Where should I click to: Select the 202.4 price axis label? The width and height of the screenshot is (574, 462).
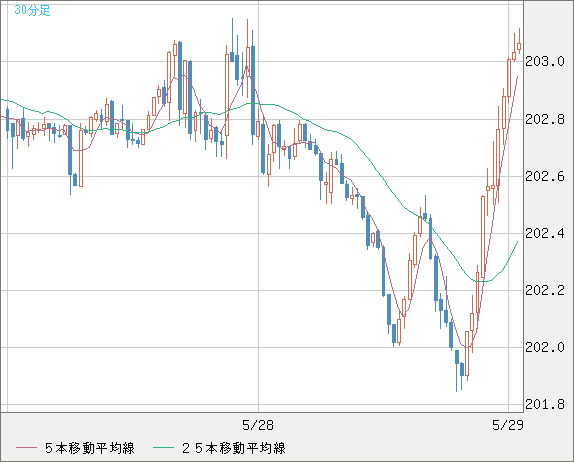click(545, 233)
